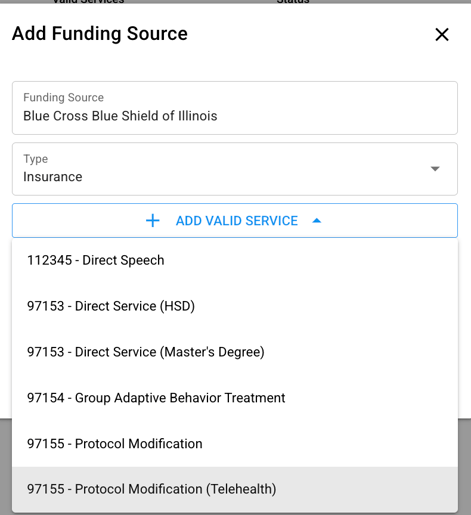Screen dimensions: 471x515
Task: Click the Insurance value in Type
Action: click(53, 177)
